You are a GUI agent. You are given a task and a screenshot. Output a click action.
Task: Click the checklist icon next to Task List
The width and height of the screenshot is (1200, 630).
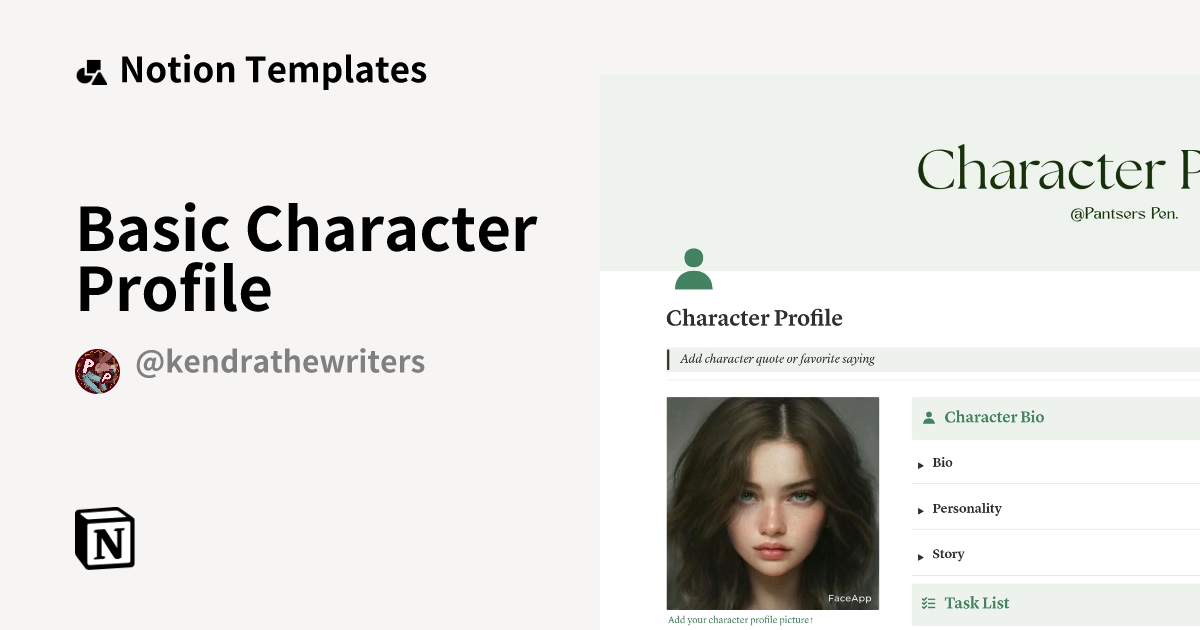929,603
